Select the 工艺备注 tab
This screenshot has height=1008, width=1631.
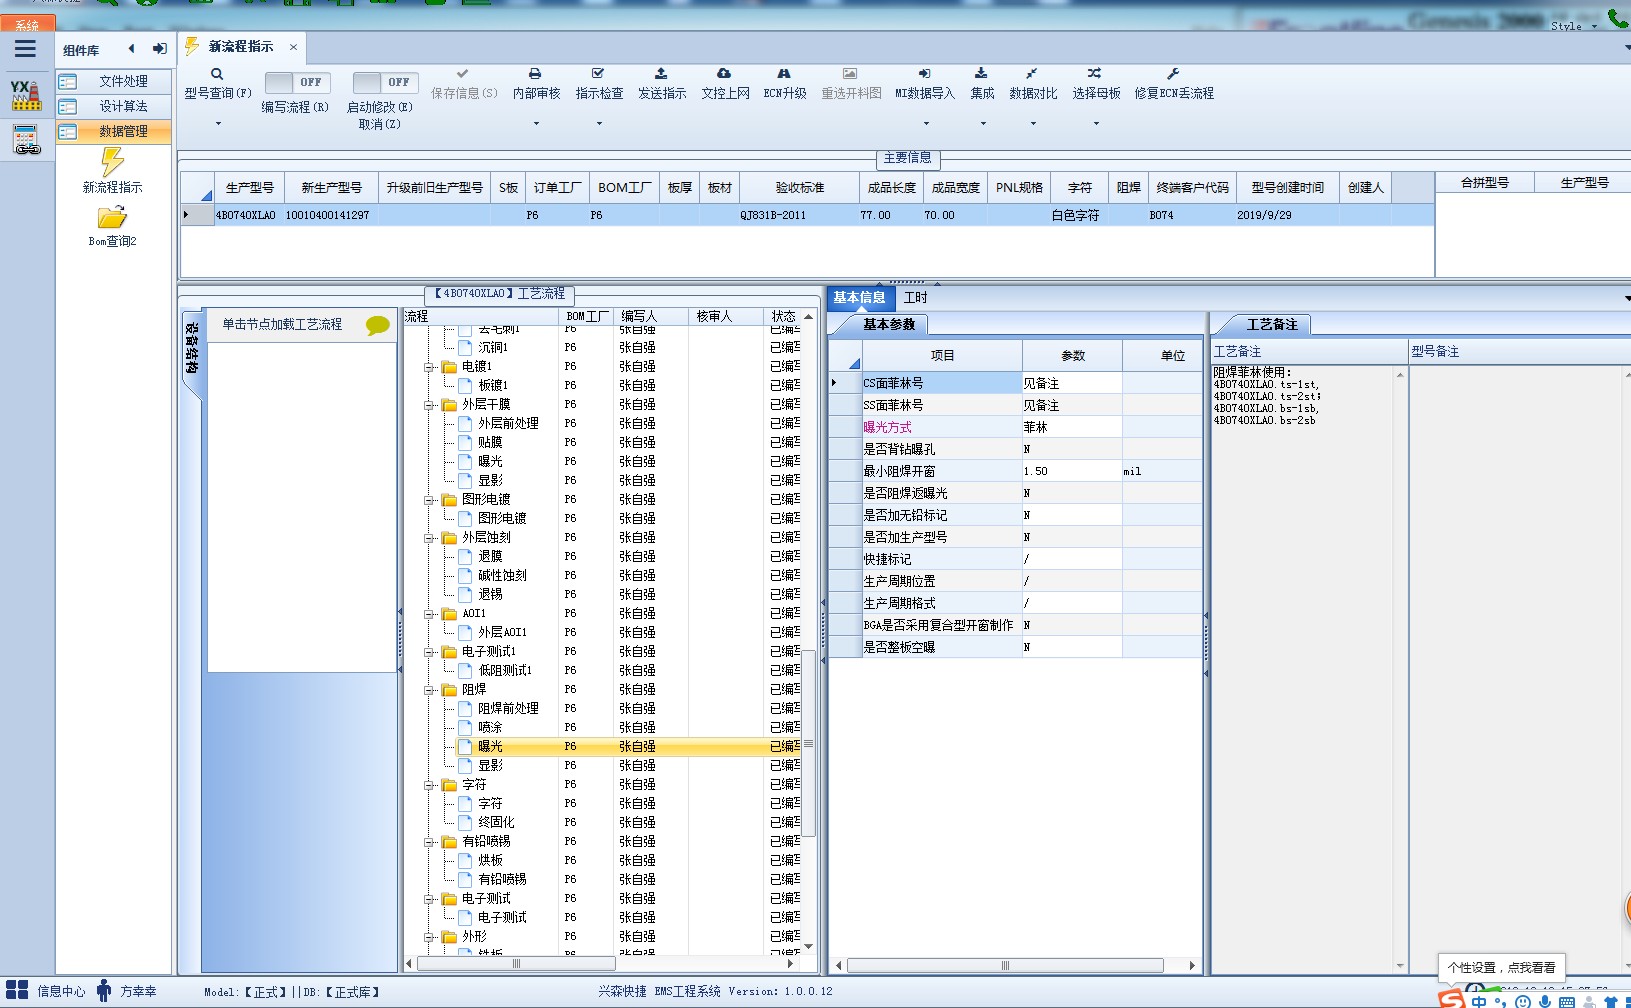(1272, 324)
